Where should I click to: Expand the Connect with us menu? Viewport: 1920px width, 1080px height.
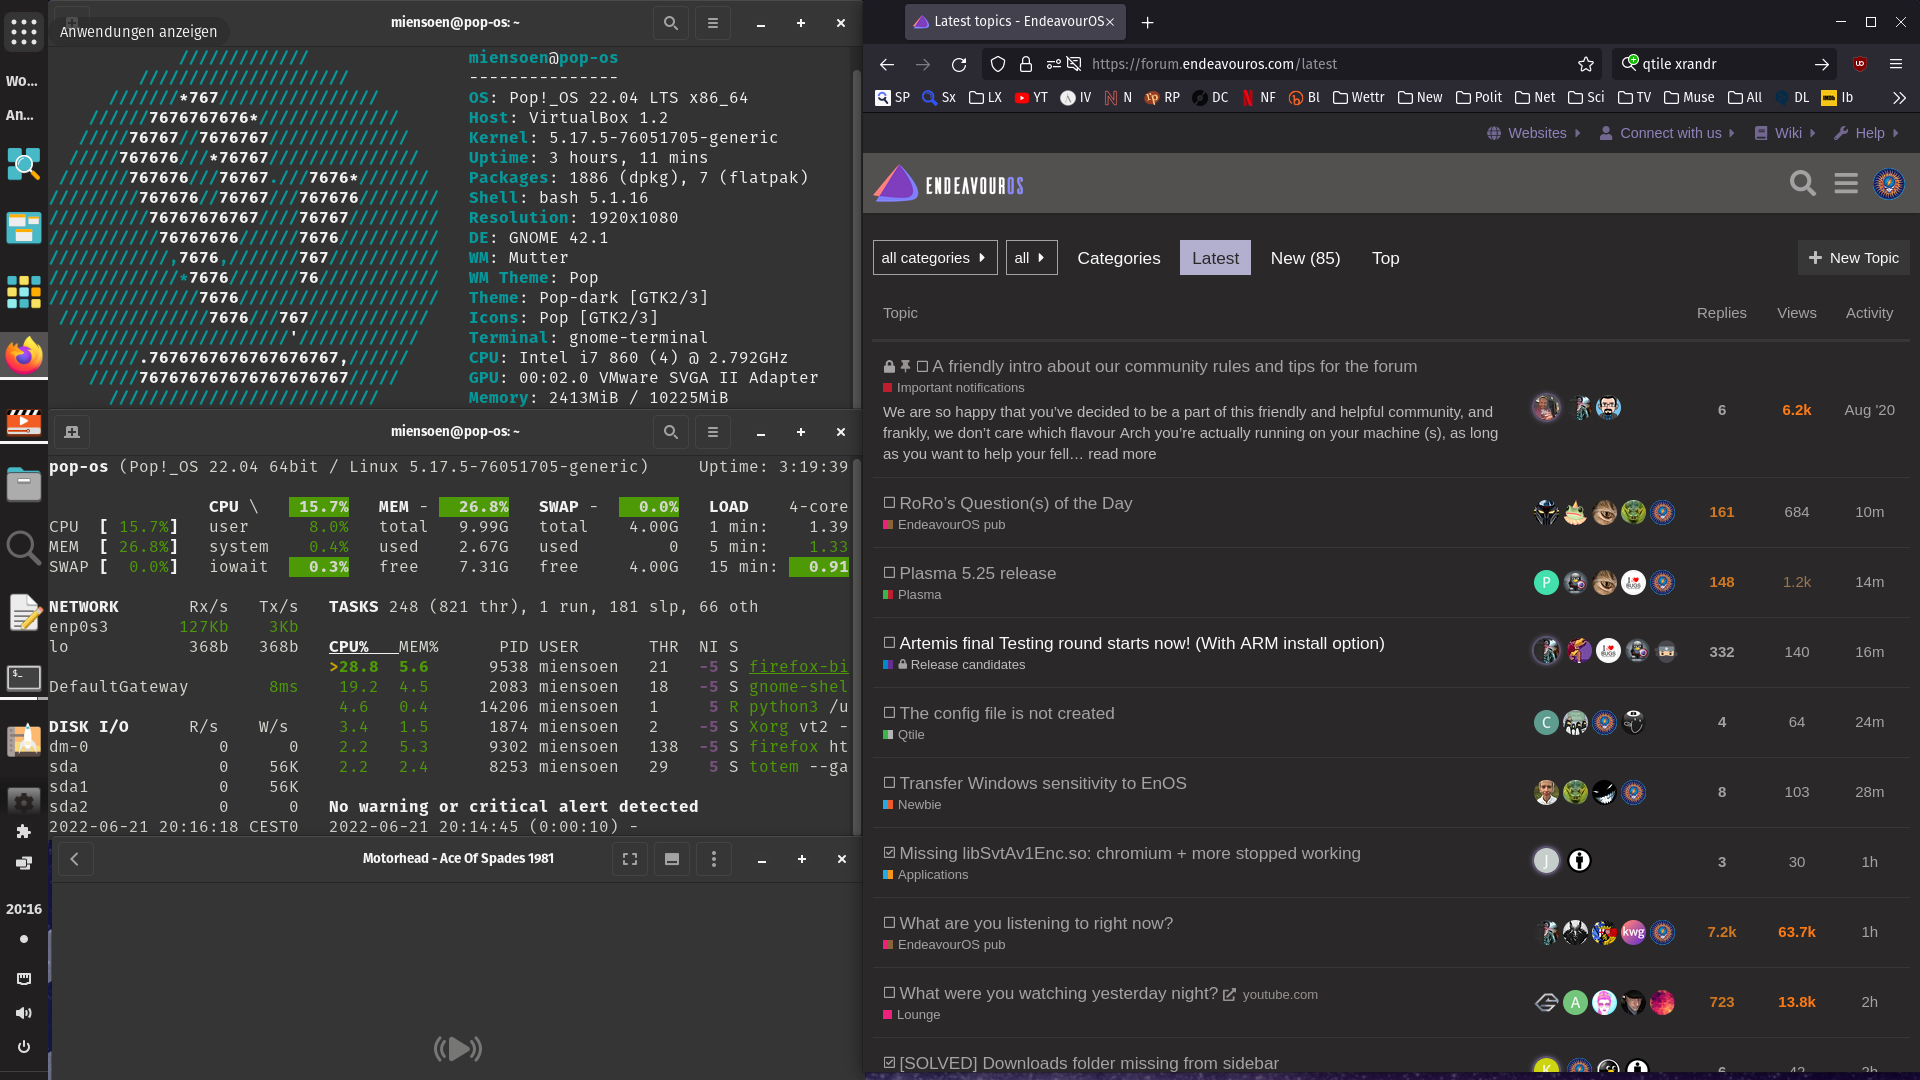click(x=1667, y=133)
